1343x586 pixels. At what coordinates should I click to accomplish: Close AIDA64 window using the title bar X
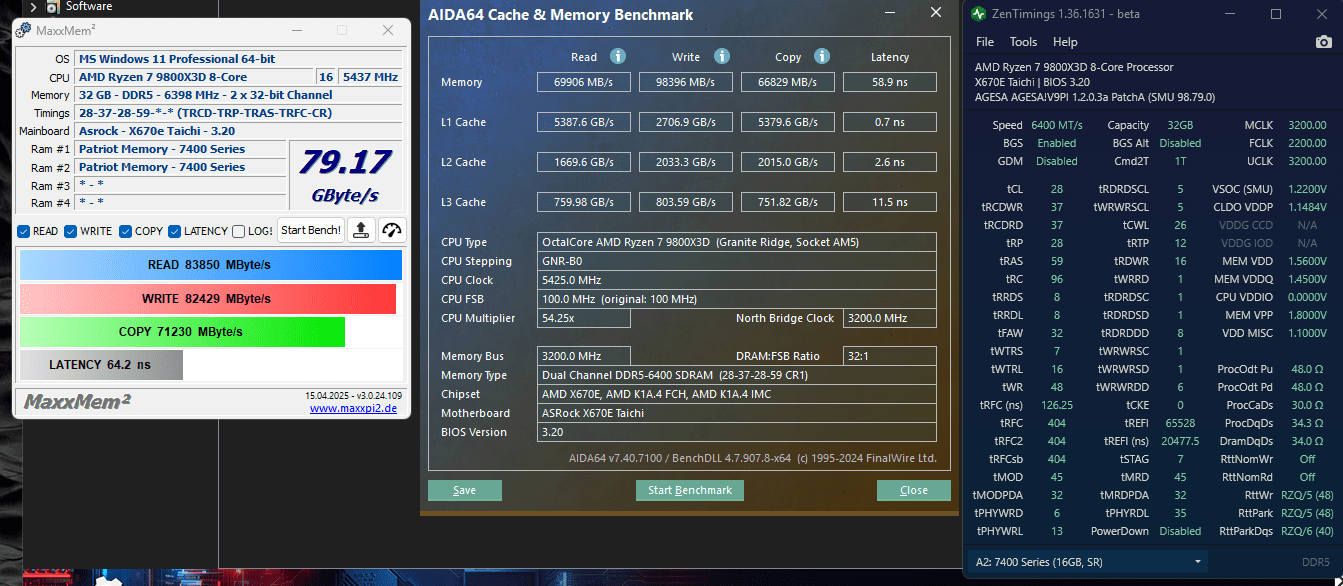click(936, 13)
